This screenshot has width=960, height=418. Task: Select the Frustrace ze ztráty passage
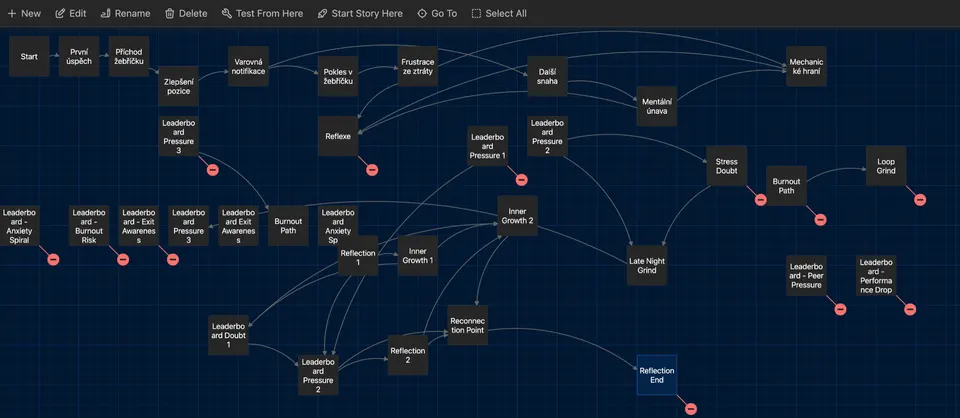coord(418,66)
